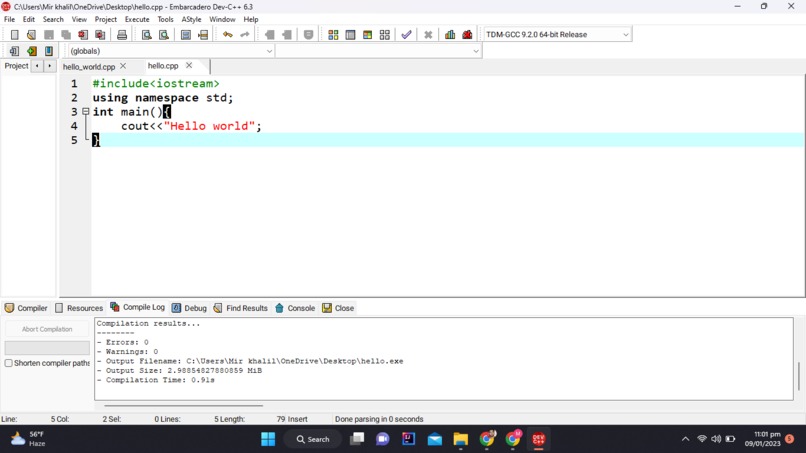Open the TDM-GCC compiler set dropdown
The height and width of the screenshot is (453, 806).
(x=557, y=34)
